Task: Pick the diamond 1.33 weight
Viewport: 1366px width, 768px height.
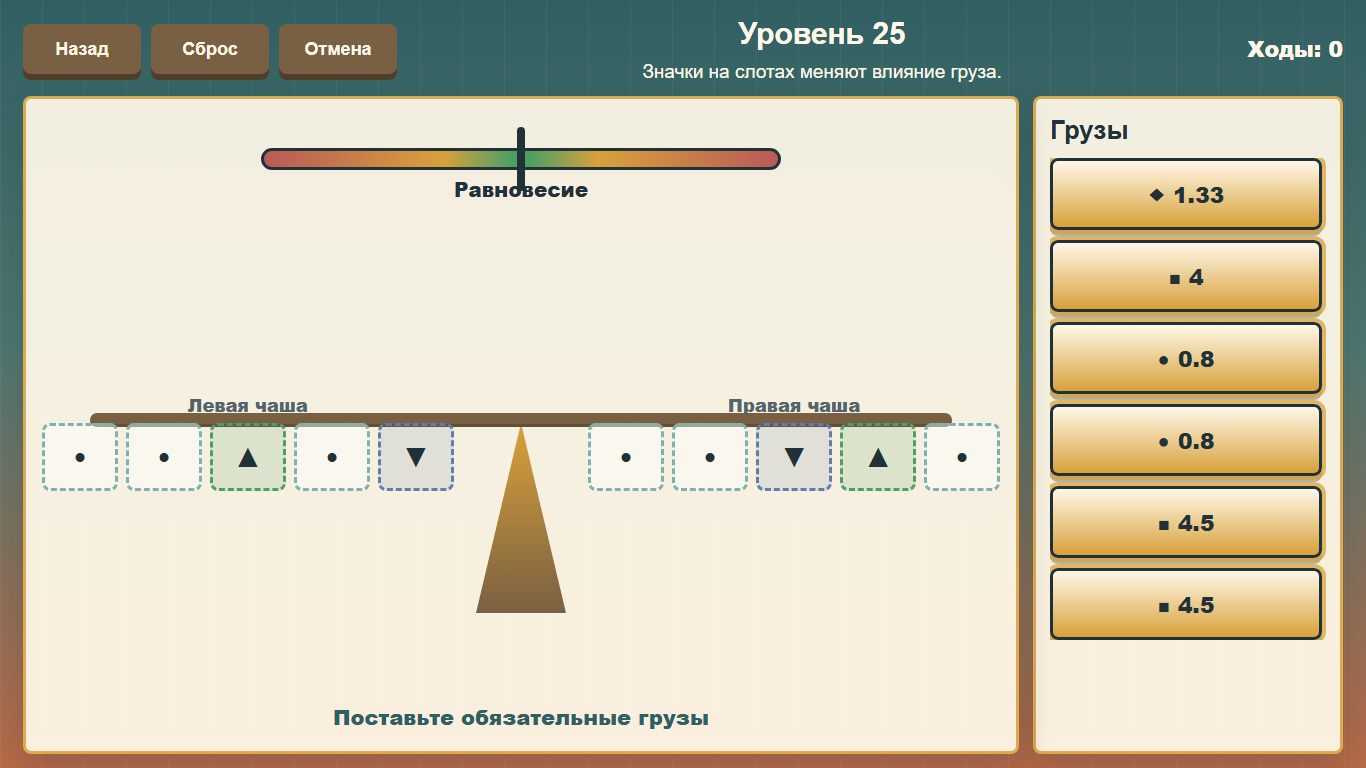Action: click(x=1186, y=195)
